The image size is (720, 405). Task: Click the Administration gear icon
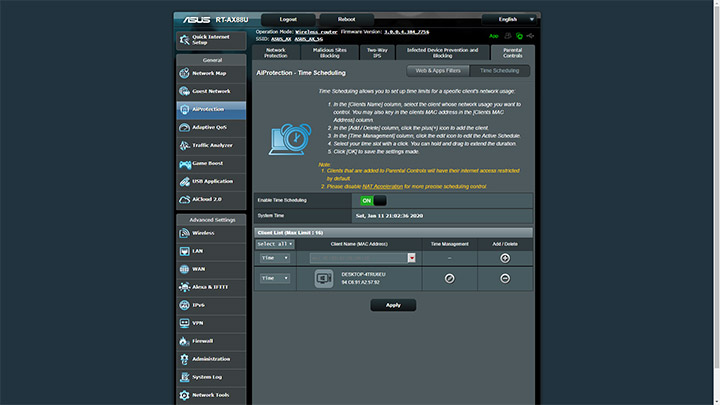(x=184, y=359)
